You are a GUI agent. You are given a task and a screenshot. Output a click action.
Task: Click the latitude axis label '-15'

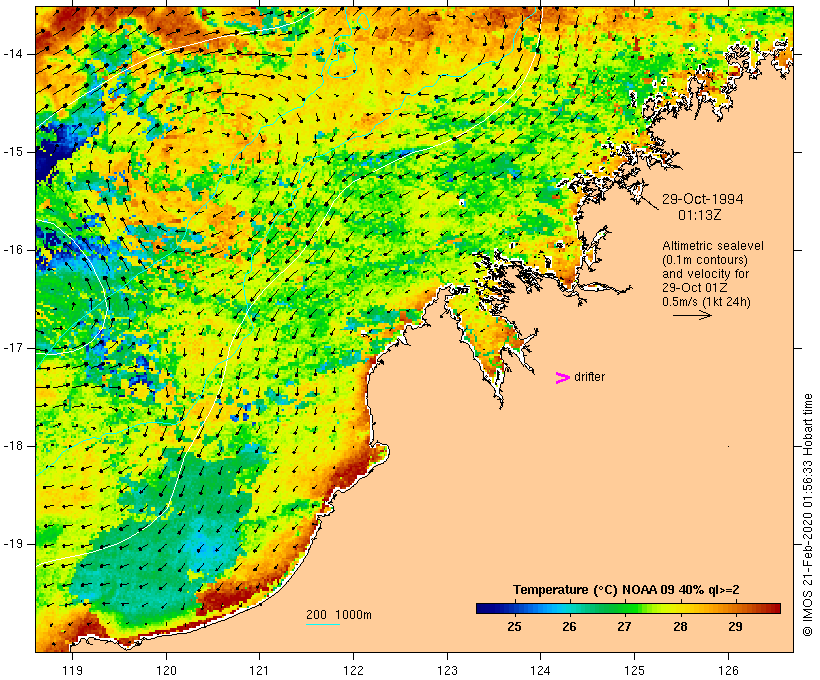tap(13, 152)
